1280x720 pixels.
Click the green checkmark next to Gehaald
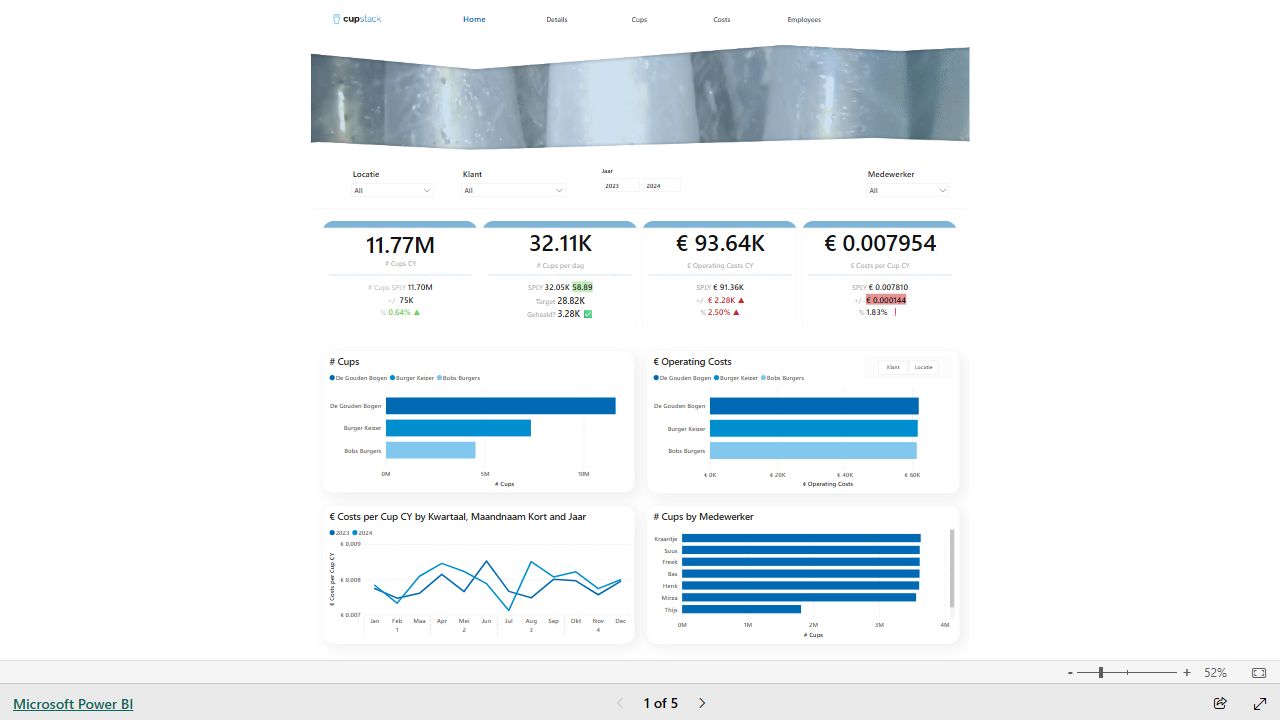point(588,314)
